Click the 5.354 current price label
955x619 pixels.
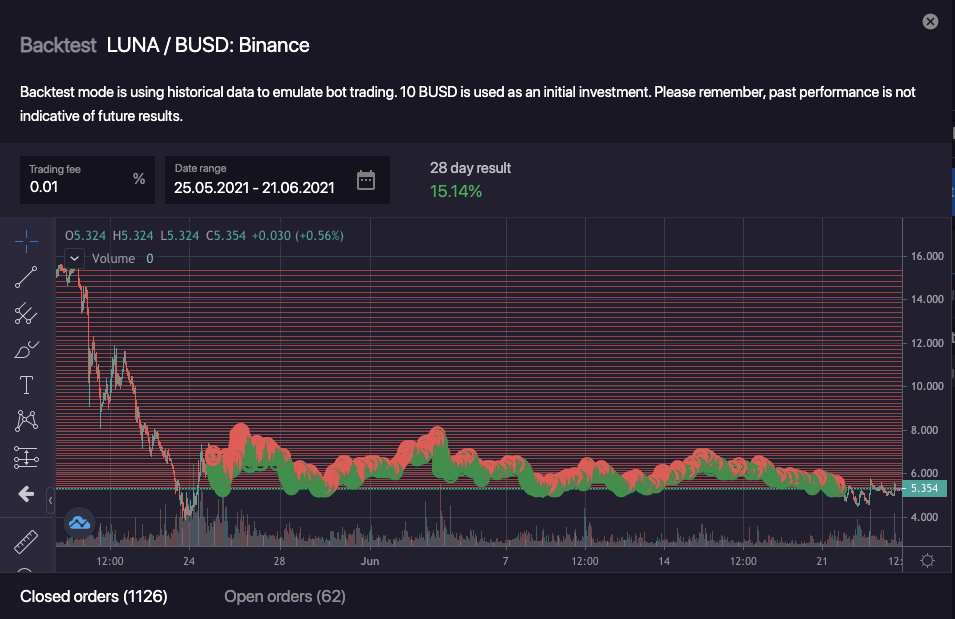[923, 489]
